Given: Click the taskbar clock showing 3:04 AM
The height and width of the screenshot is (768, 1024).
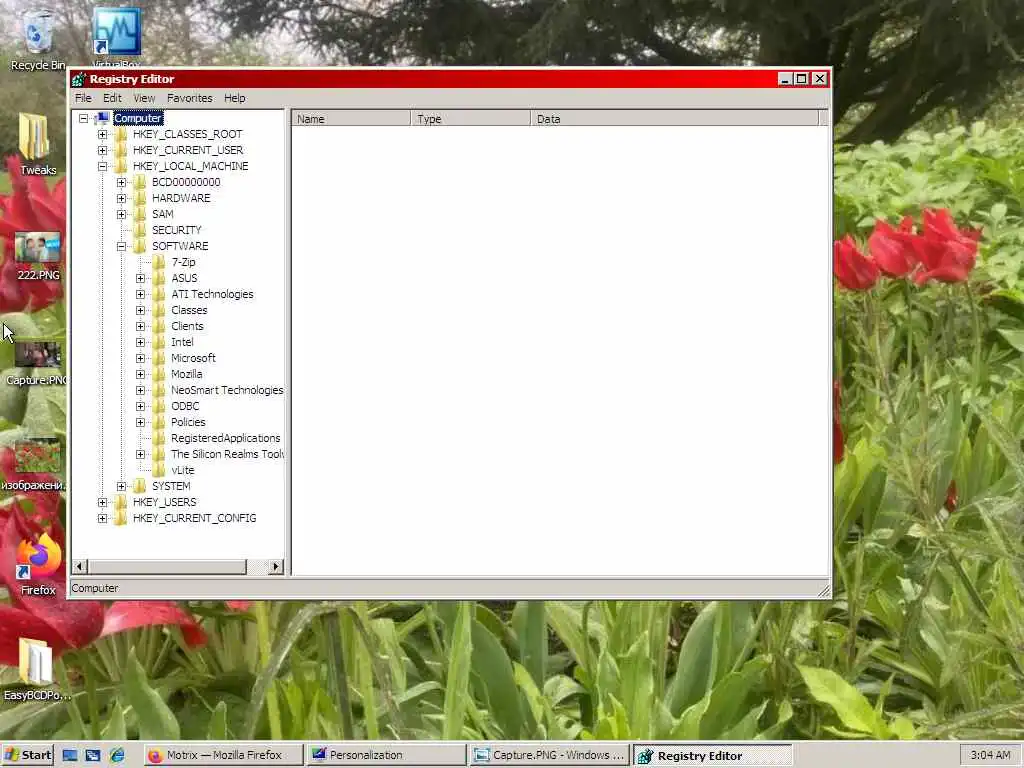Looking at the screenshot, I should [x=990, y=755].
